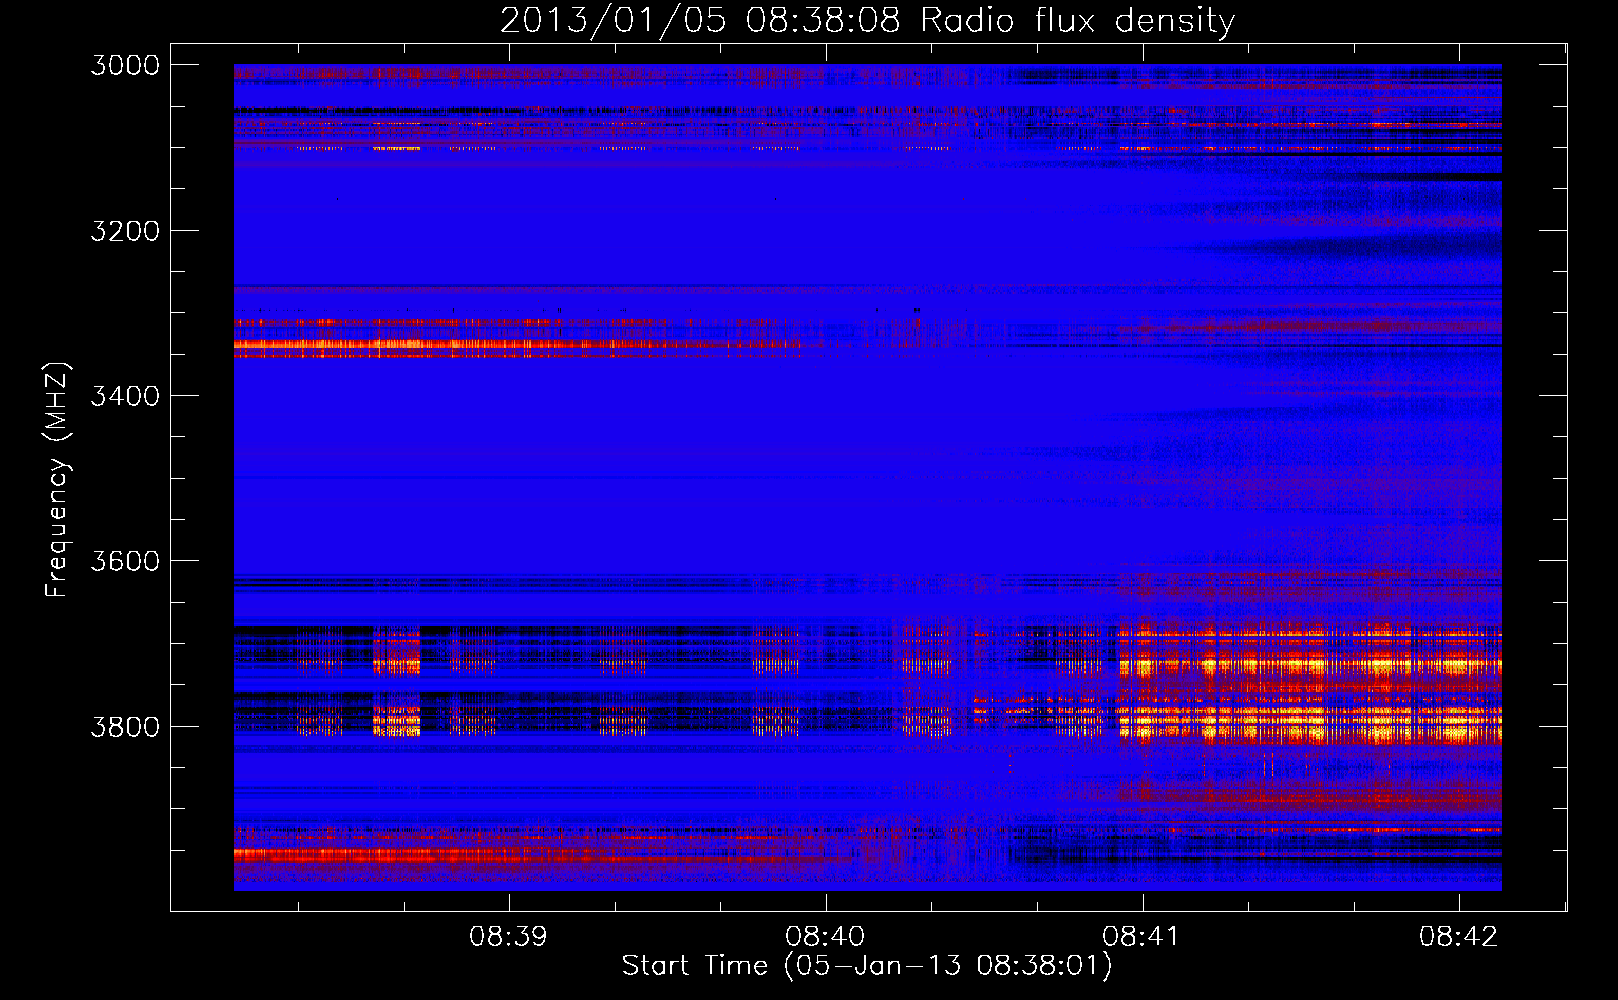Select the 3600 frequency tick label
This screenshot has height=1000, width=1618.
(125, 561)
